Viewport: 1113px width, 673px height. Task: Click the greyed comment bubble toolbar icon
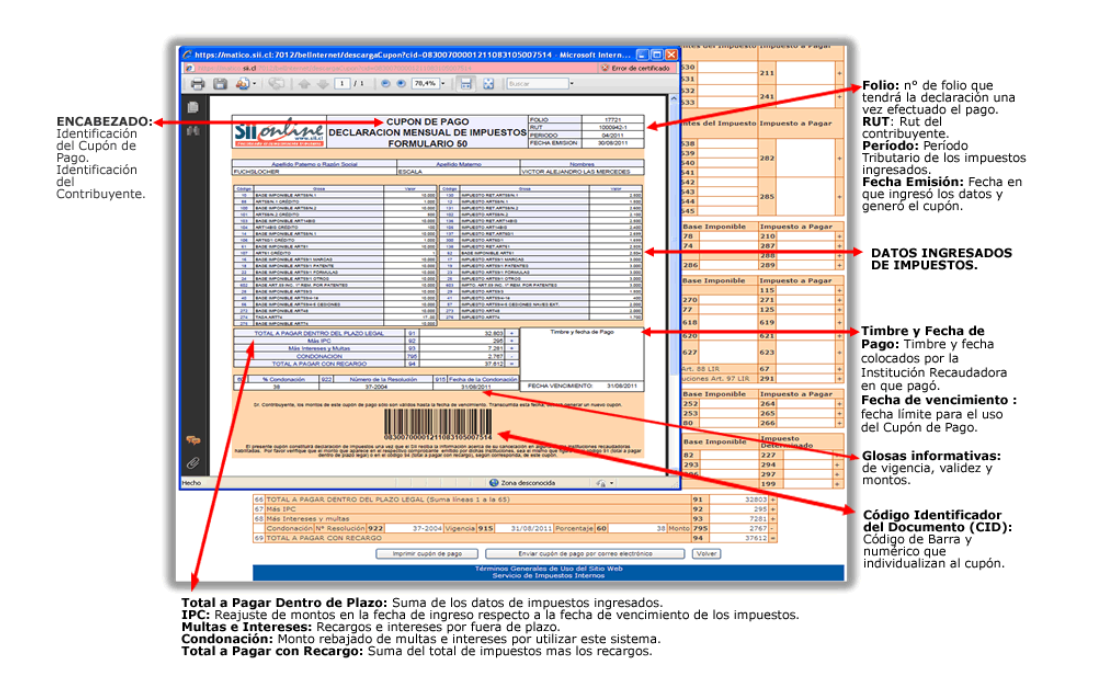pos(277,84)
